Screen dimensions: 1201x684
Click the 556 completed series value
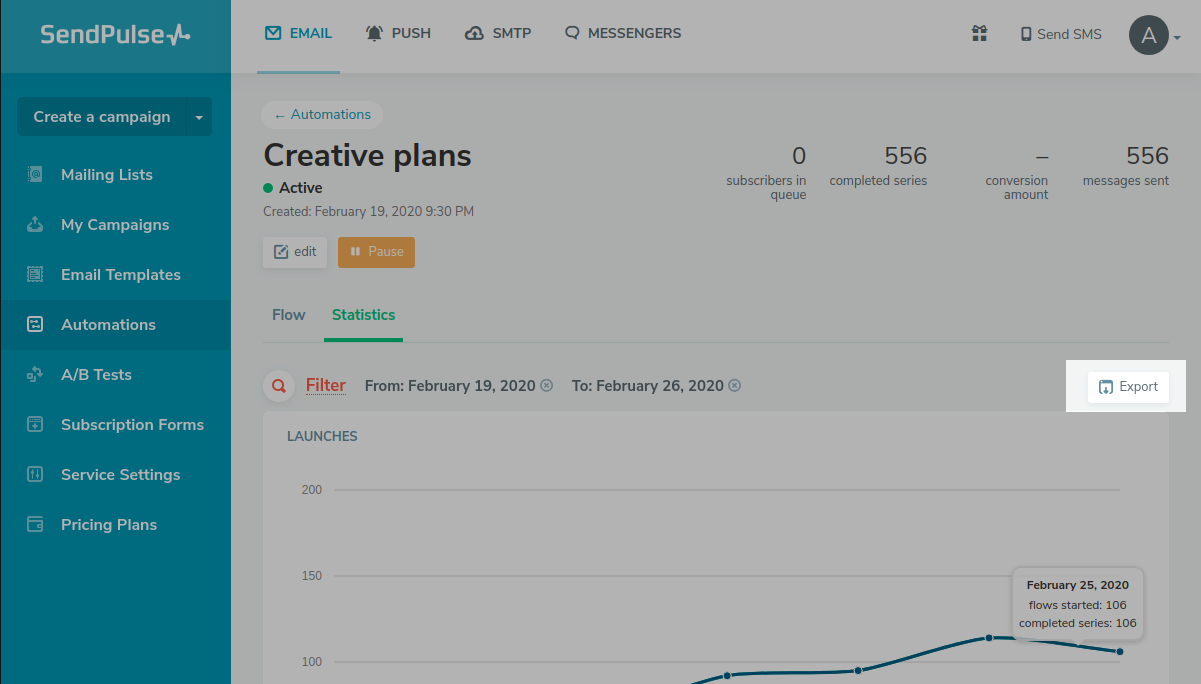point(905,156)
